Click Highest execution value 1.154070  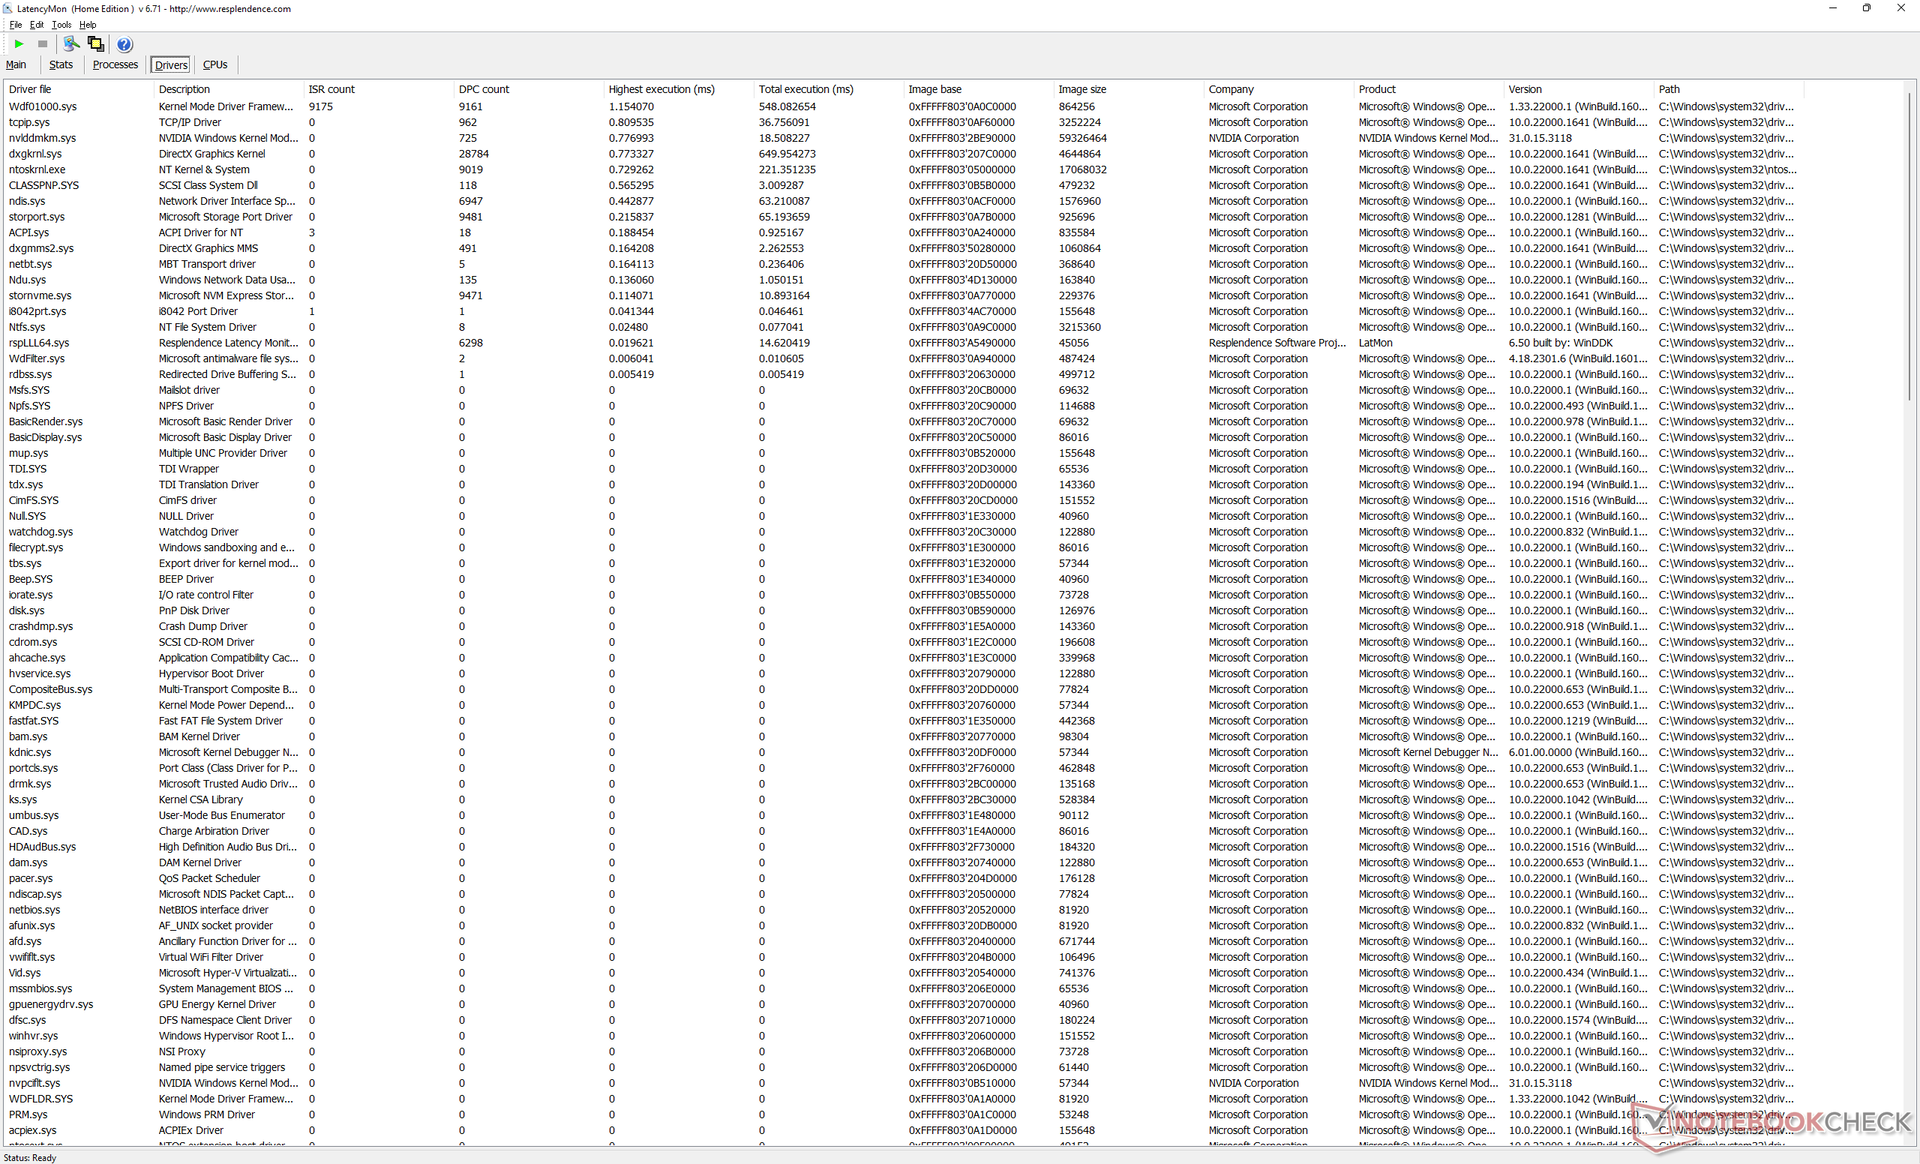(631, 106)
